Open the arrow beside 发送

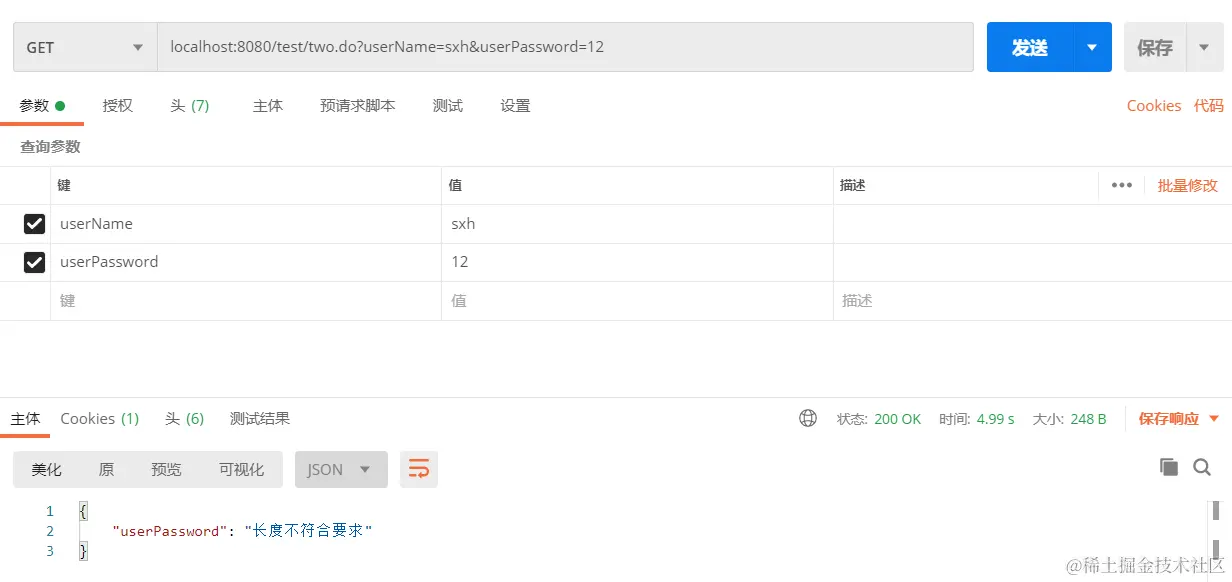1092,47
